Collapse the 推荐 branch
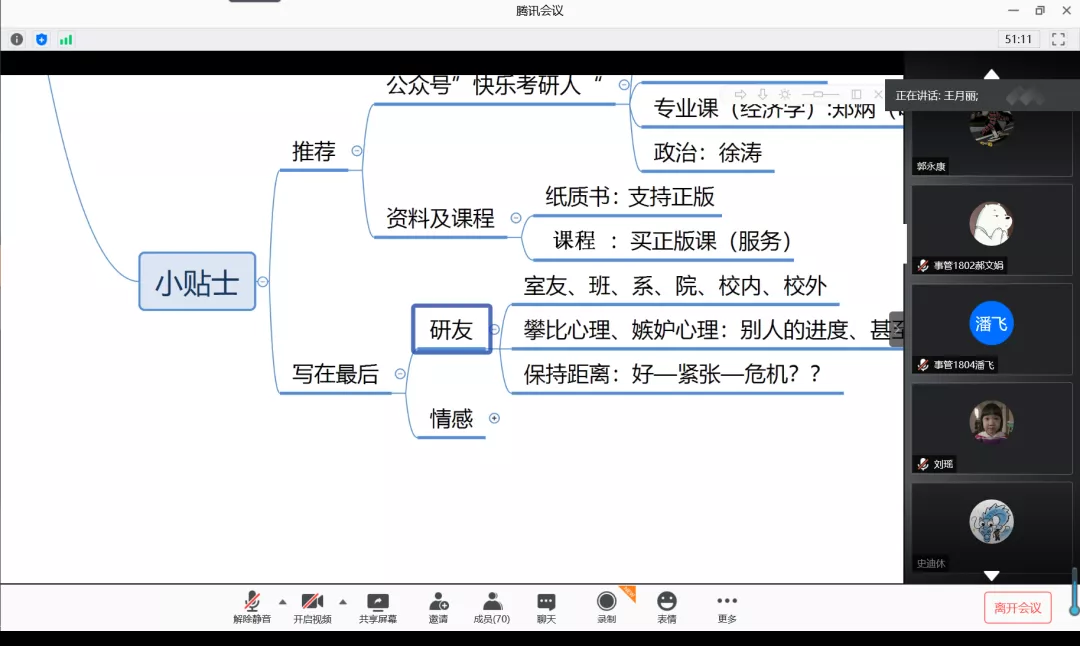 coord(357,151)
